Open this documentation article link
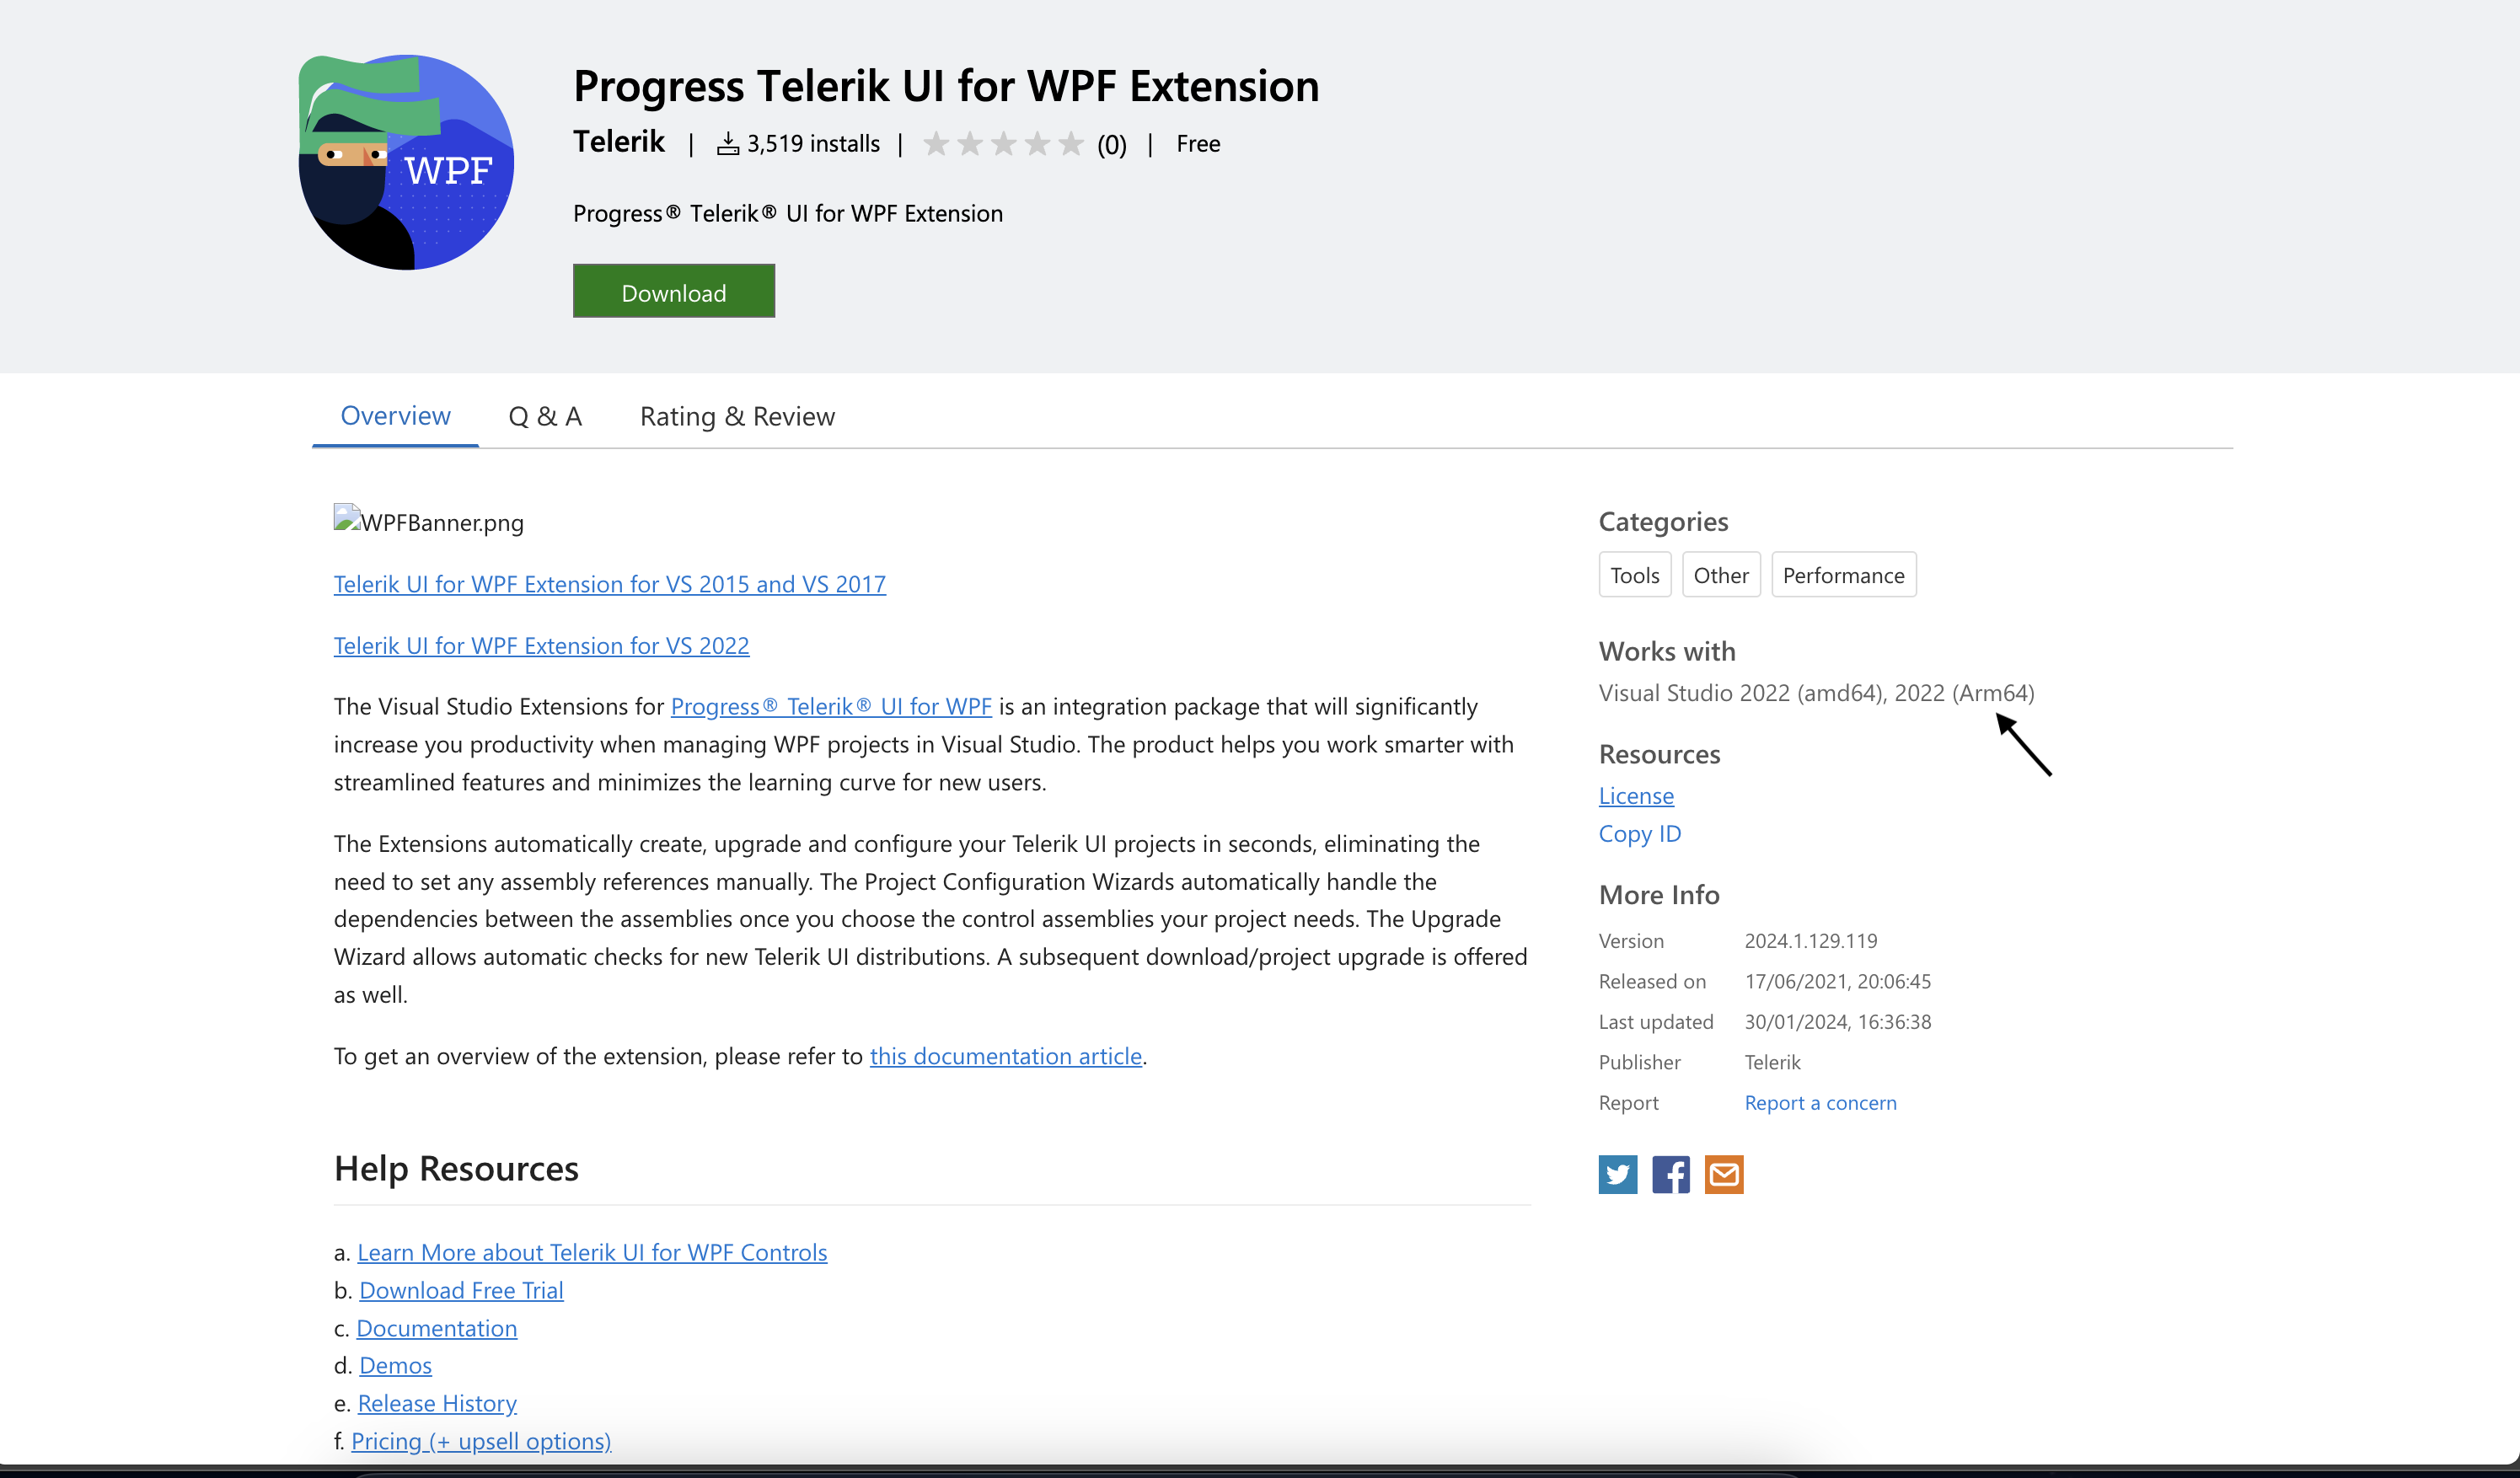The height and width of the screenshot is (1478, 2520). pyautogui.click(x=1005, y=1056)
